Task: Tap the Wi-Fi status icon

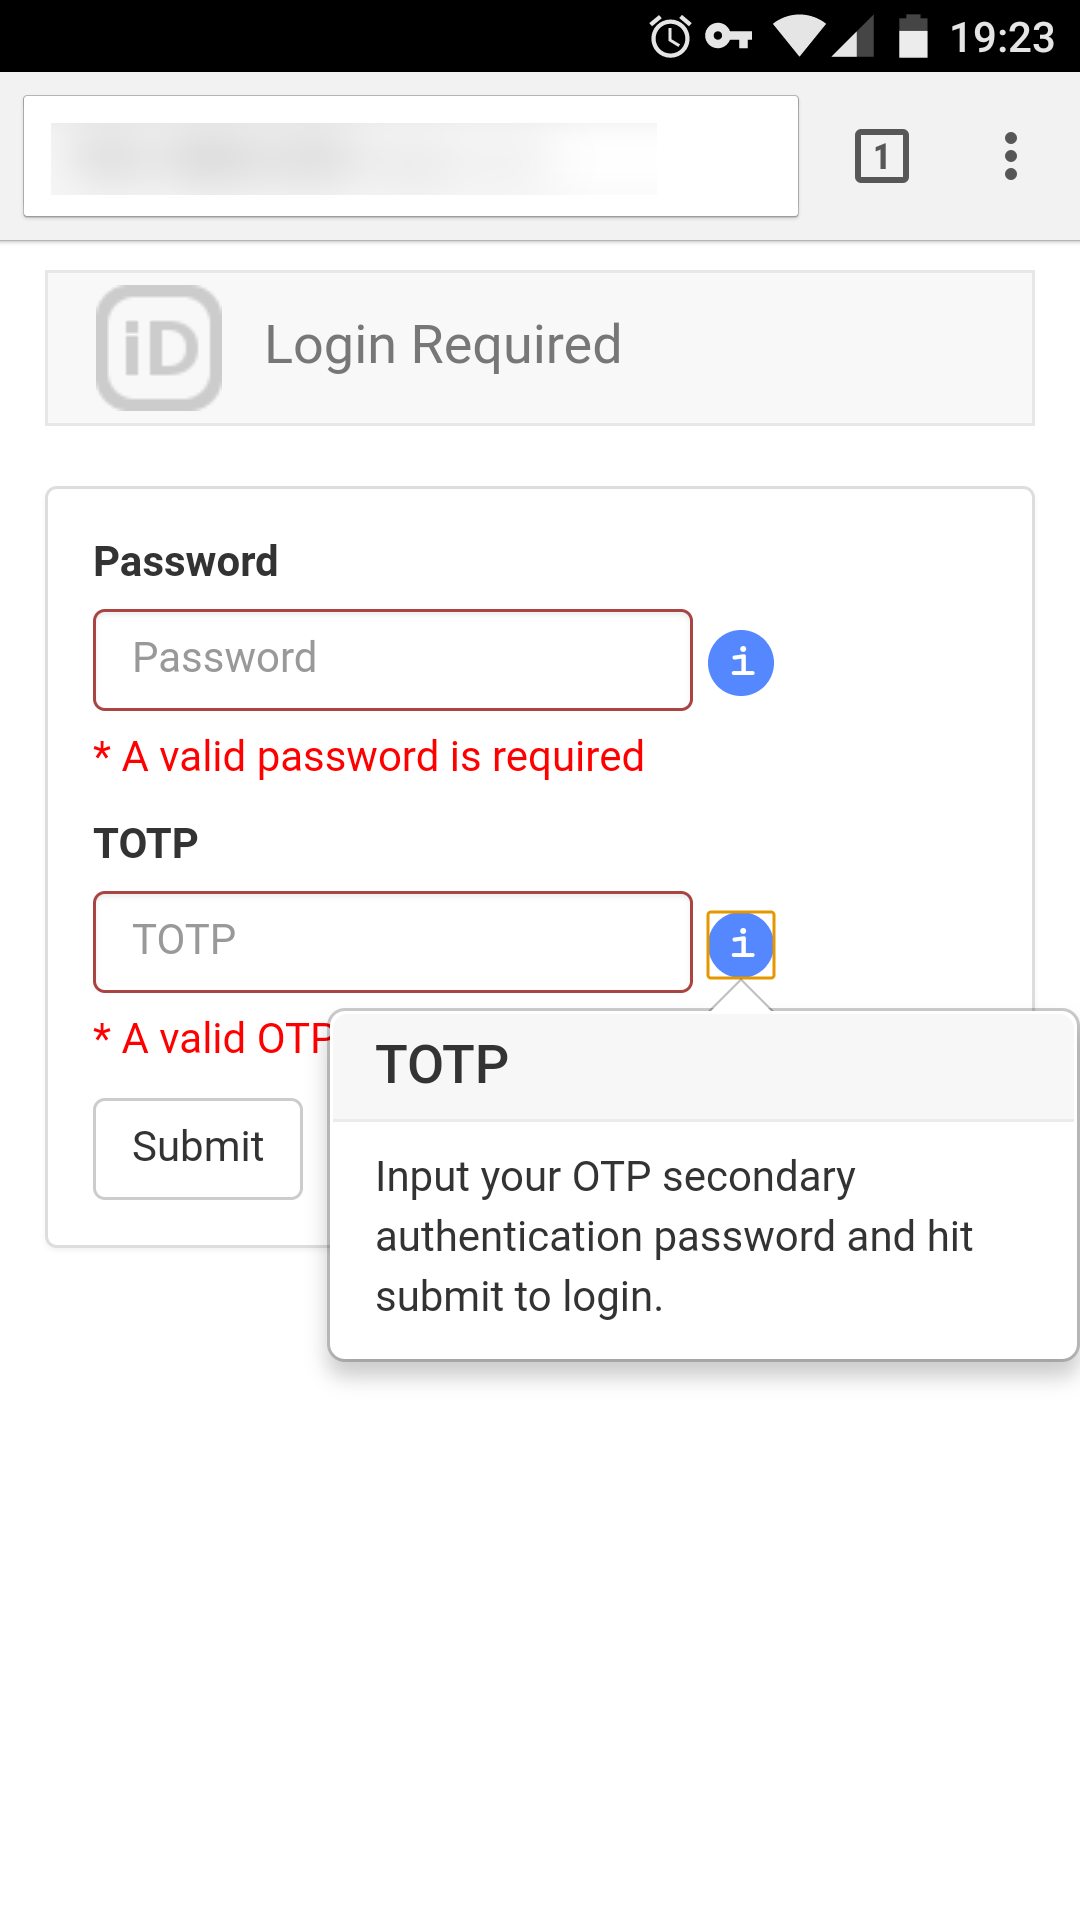Action: (x=798, y=37)
